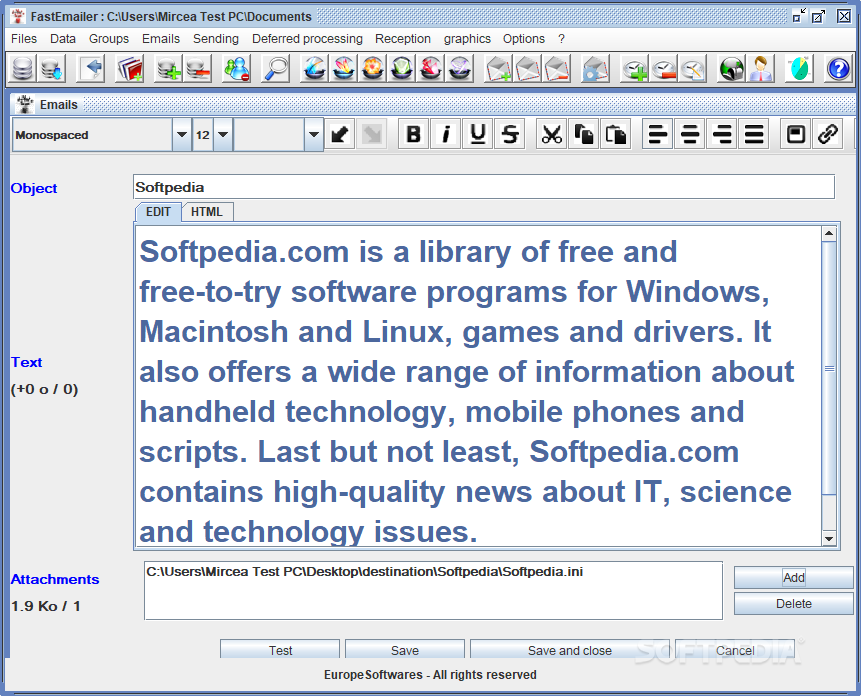Viewport: 861px width, 696px height.
Task: Expand the font size 12 dropdown
Action: pos(222,134)
